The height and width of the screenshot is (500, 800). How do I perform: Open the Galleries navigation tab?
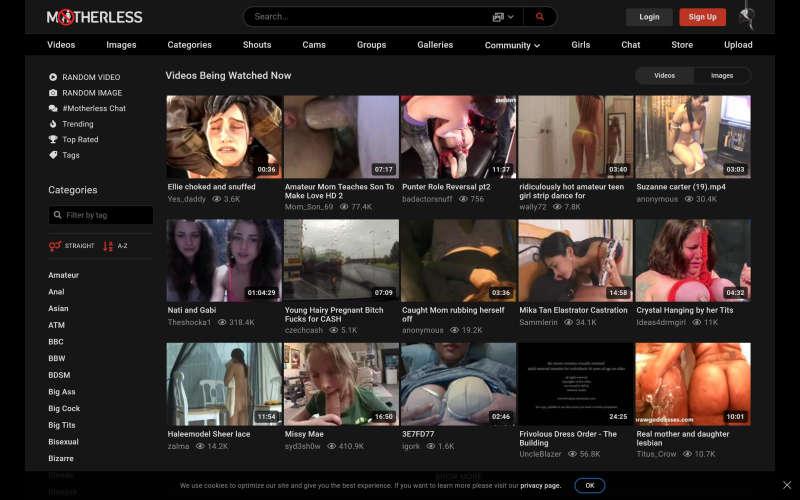tap(435, 45)
